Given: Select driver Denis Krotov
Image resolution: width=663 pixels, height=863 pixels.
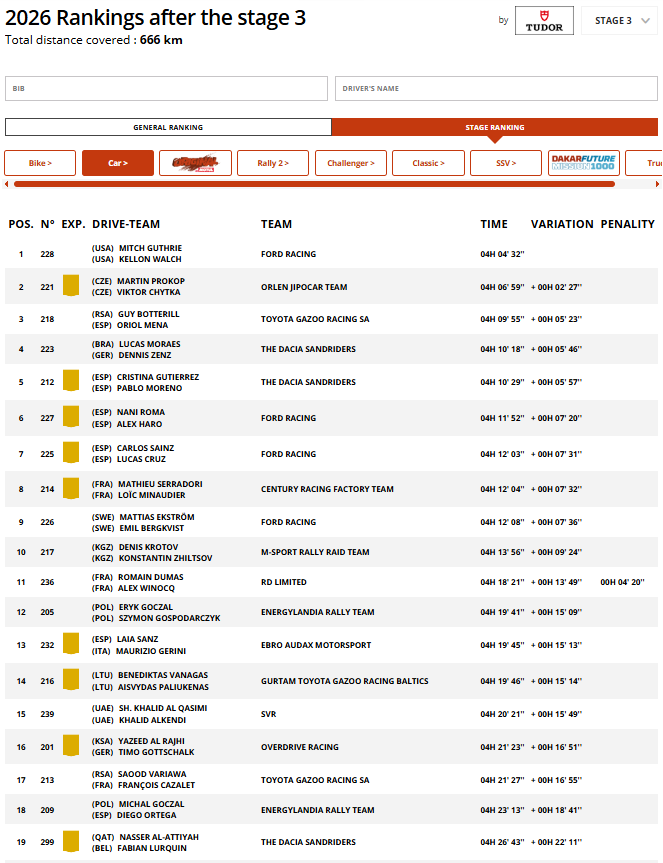Looking at the screenshot, I should point(149,547).
